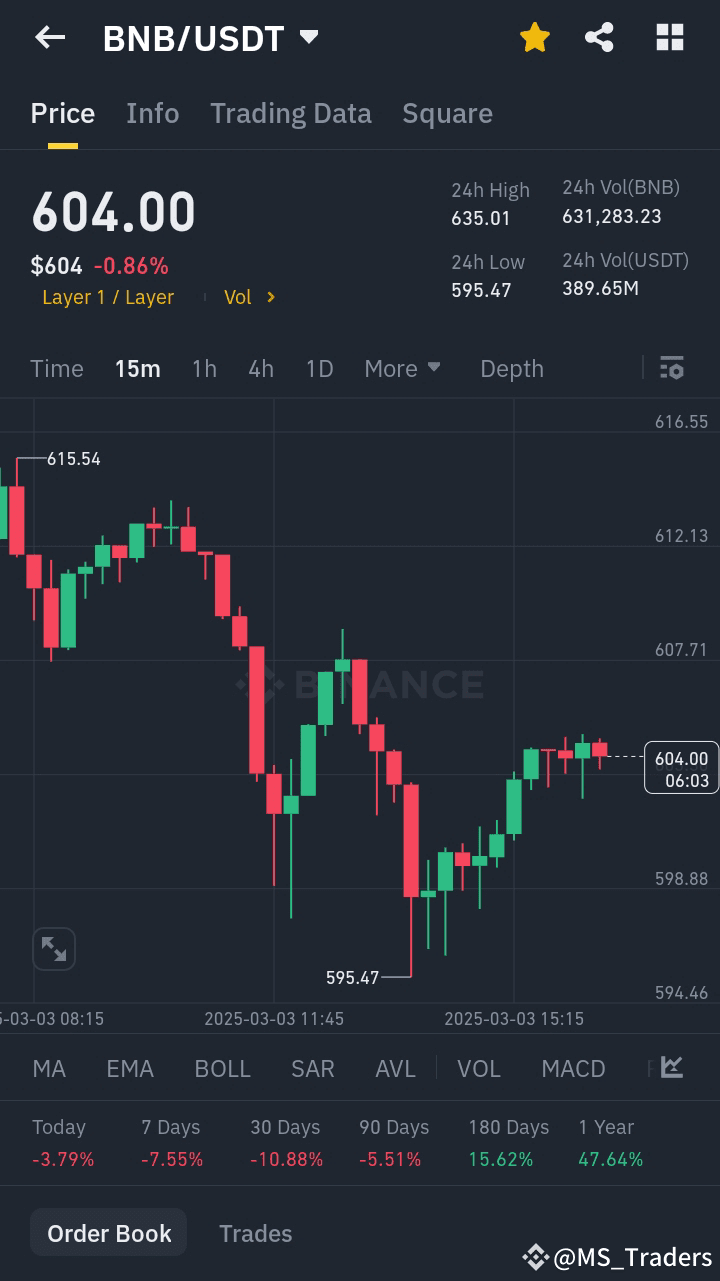
Task: Tap the star to unfavorite BNB/USDT
Action: [534, 37]
